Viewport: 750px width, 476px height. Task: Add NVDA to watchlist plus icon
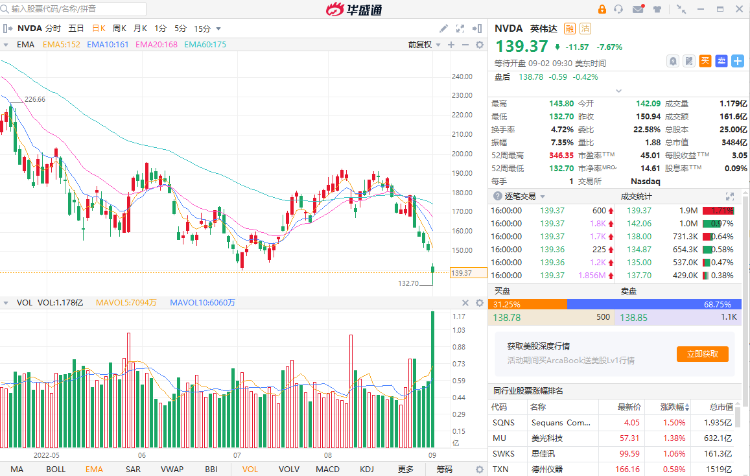[x=738, y=61]
